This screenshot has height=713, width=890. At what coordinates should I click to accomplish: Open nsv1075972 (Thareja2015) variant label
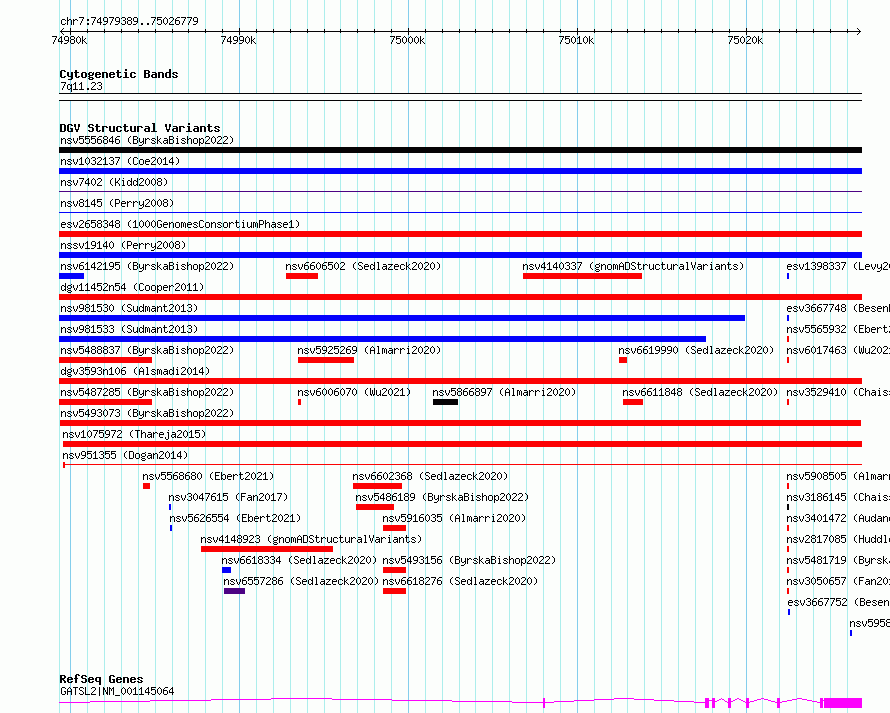[x=134, y=434]
